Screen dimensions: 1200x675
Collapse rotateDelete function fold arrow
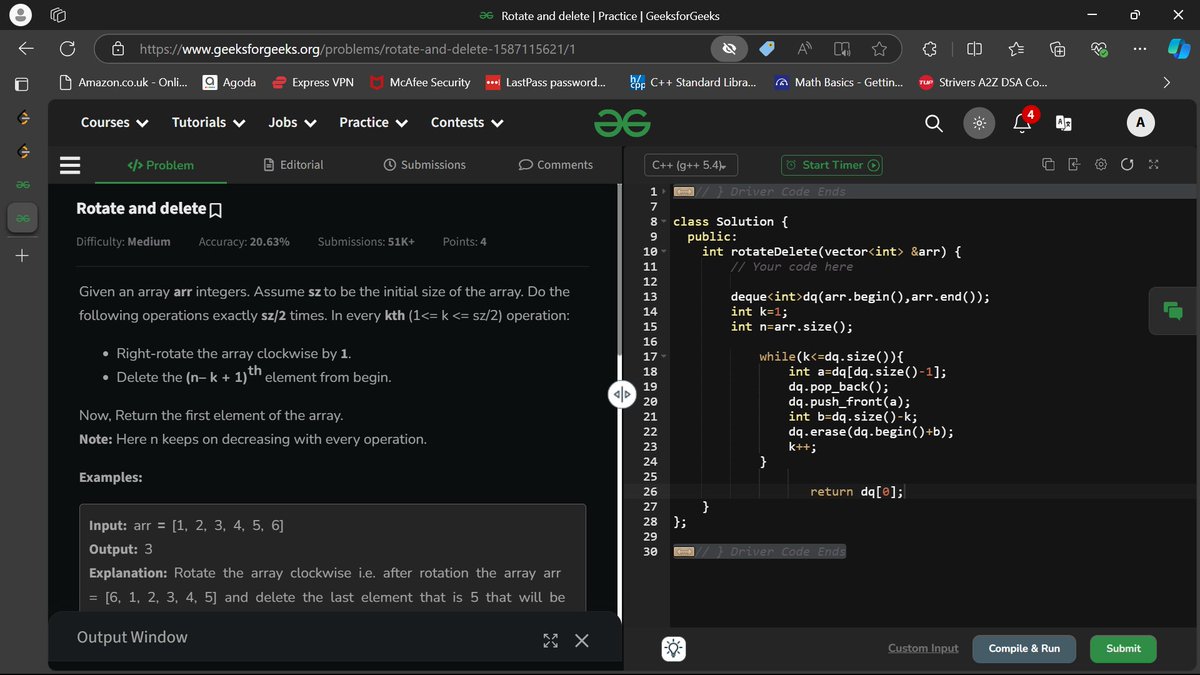click(663, 251)
